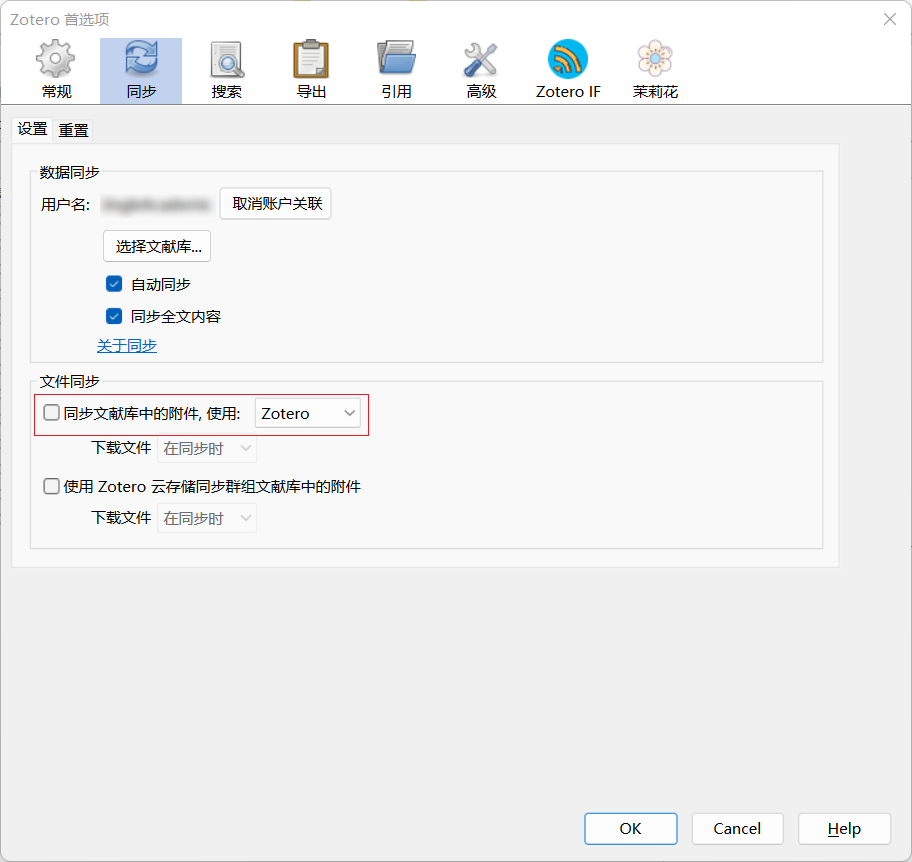The image size is (912, 862).
Task: Open the 常规 (General) gear preferences pane
Action: click(x=56, y=70)
